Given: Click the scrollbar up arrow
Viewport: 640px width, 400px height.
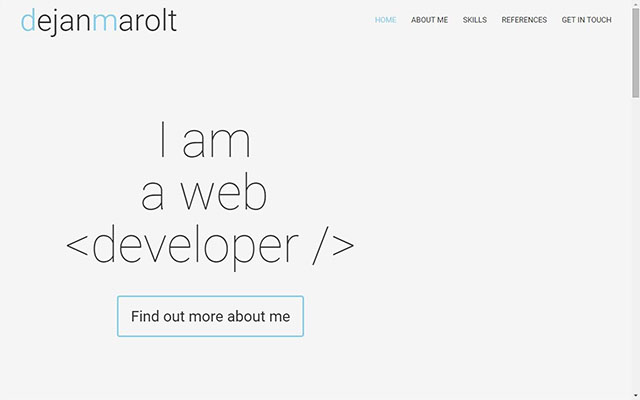Looking at the screenshot, I should tap(635, 5).
